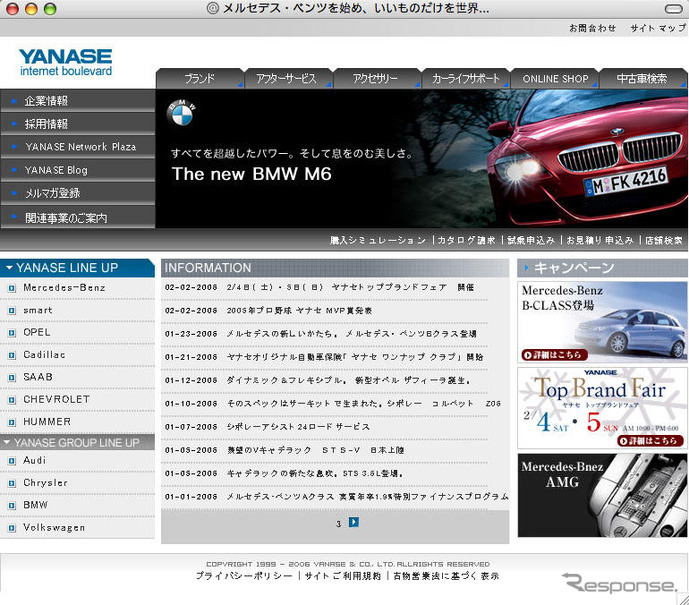Open the 01-10-2006 コルベット Z06 news item
689x605 pixels.
tap(333, 403)
